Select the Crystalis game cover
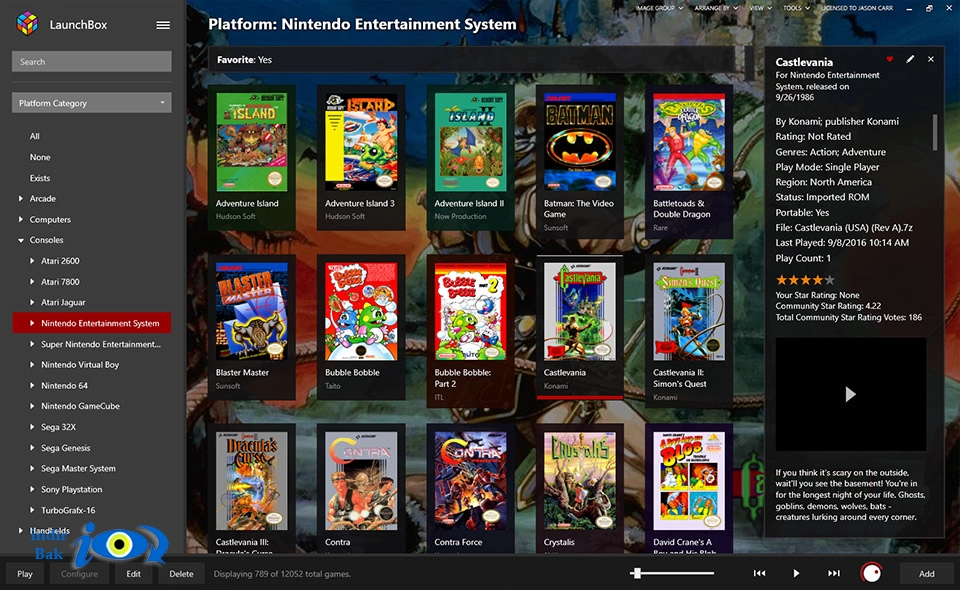The width and height of the screenshot is (960, 590). click(580, 481)
